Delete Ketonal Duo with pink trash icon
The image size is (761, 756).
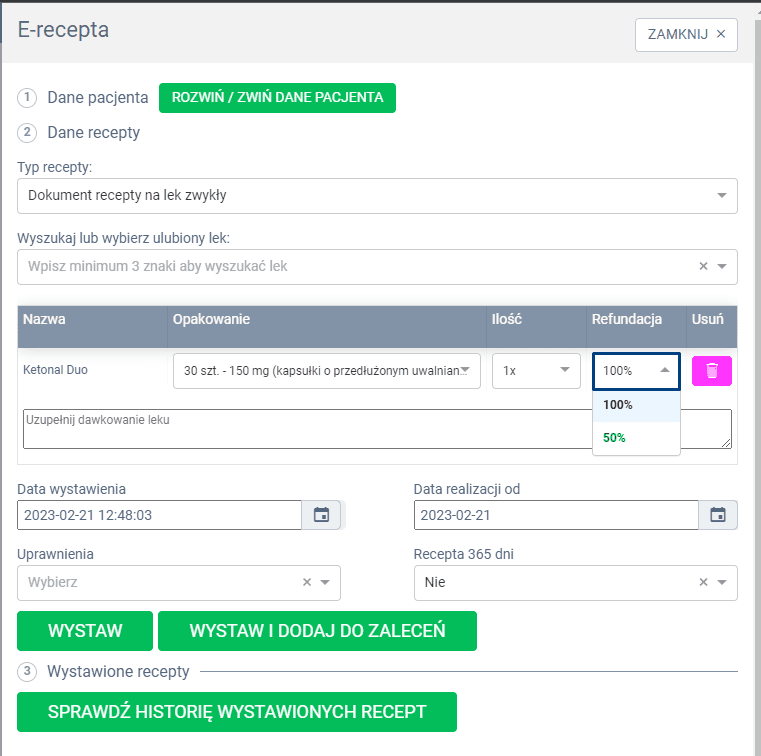point(711,371)
